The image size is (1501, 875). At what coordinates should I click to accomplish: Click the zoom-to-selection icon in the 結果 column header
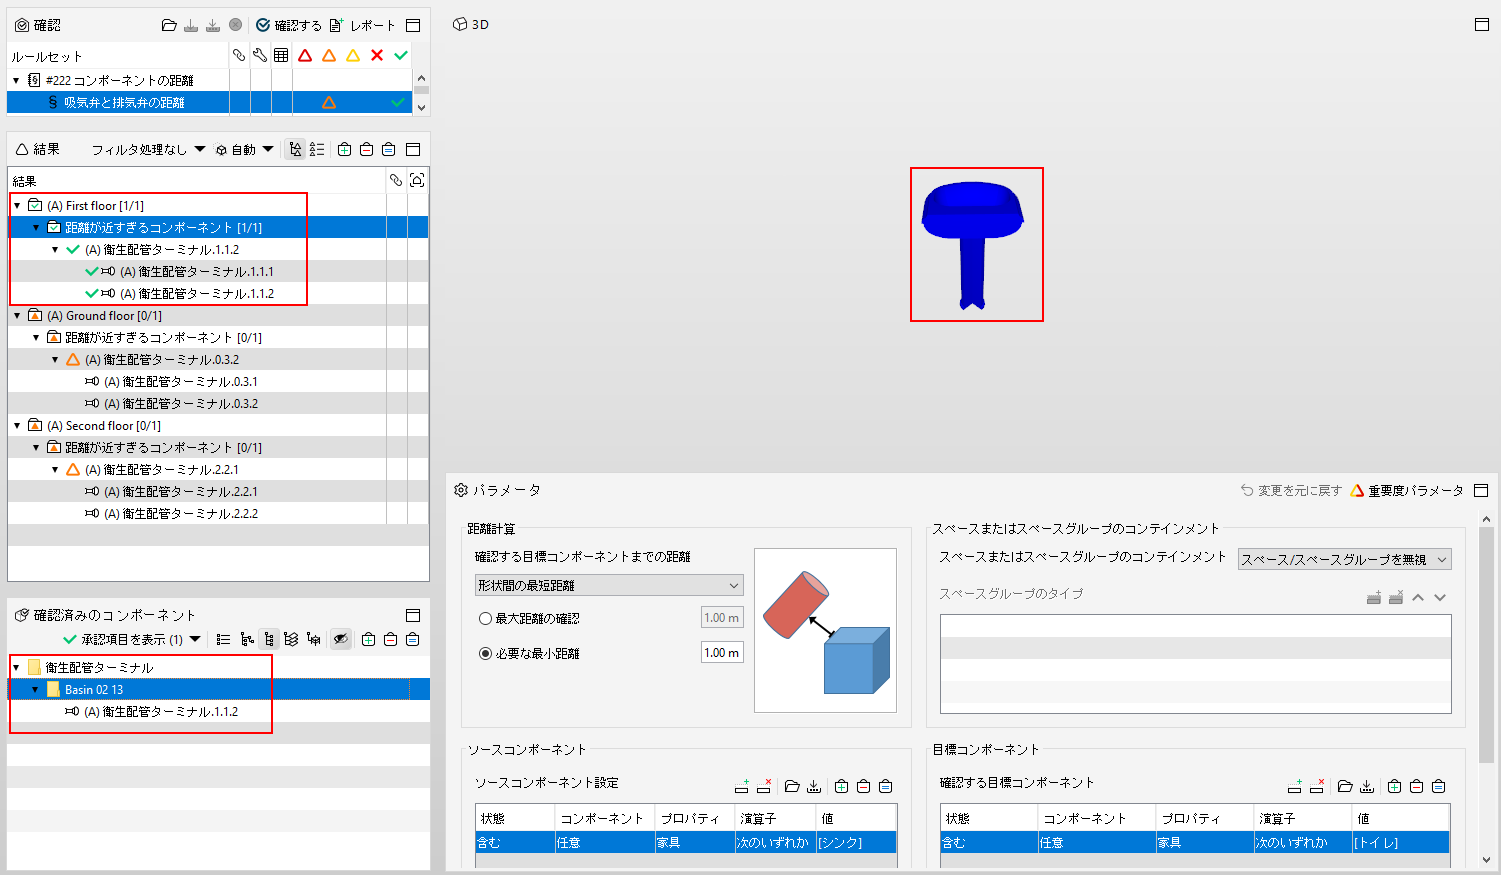pyautogui.click(x=417, y=180)
